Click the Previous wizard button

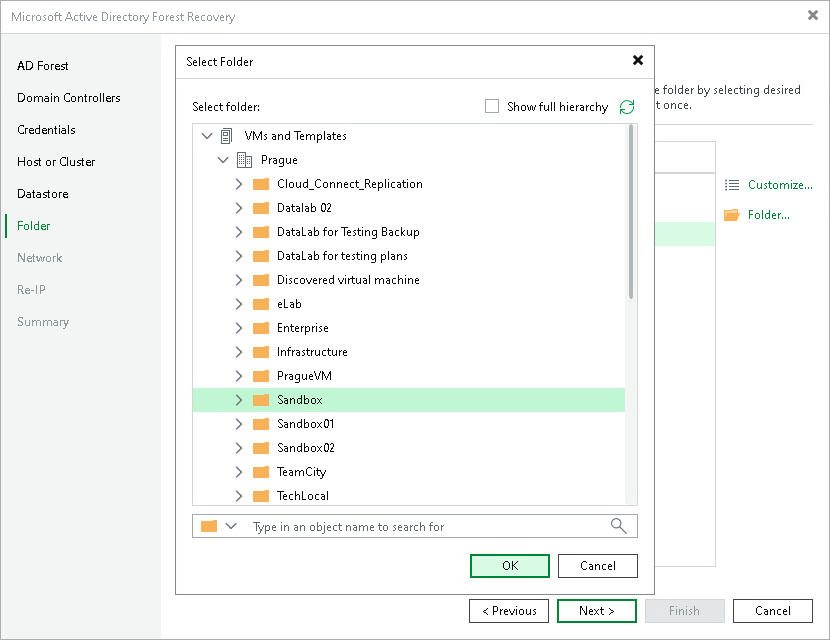click(509, 611)
